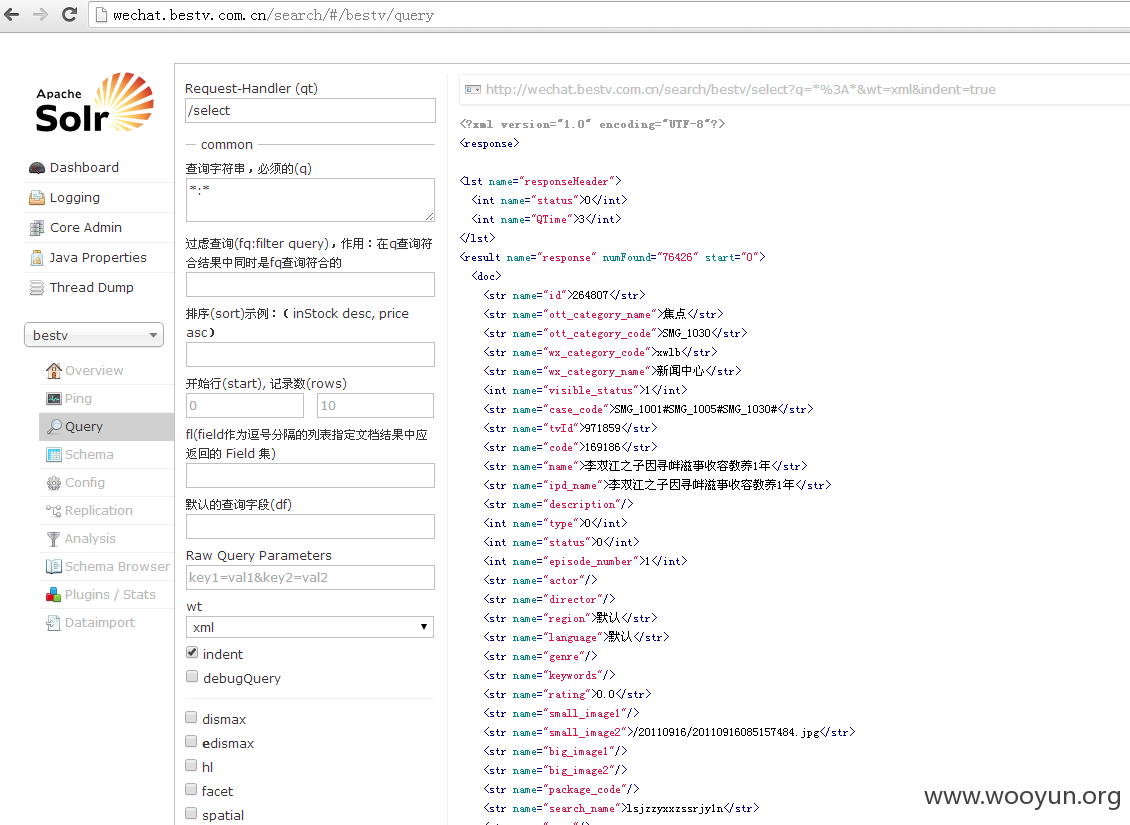Image resolution: width=1130 pixels, height=825 pixels.
Task: Click the Request-Handler field containing /select
Action: [310, 110]
